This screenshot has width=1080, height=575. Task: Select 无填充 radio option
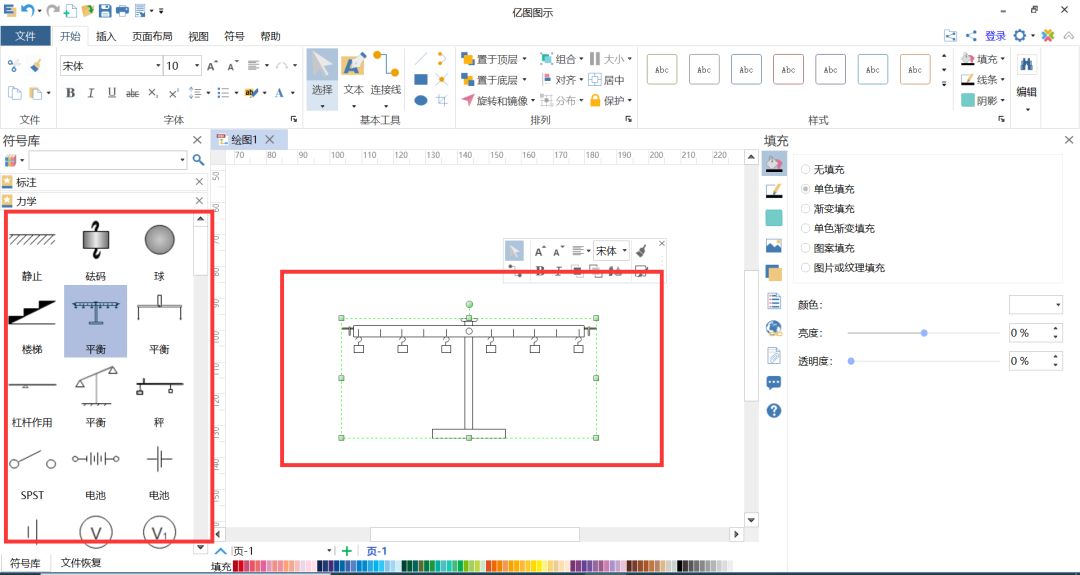(x=806, y=170)
